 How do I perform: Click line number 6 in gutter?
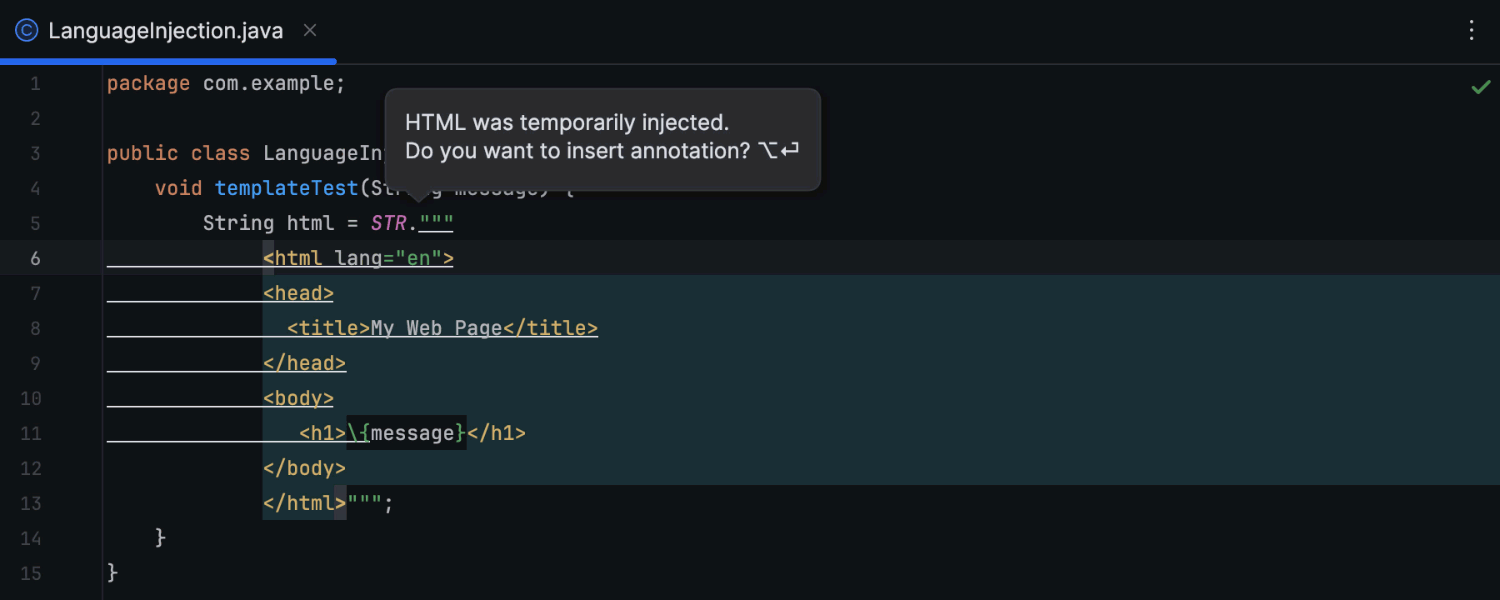coord(35,258)
